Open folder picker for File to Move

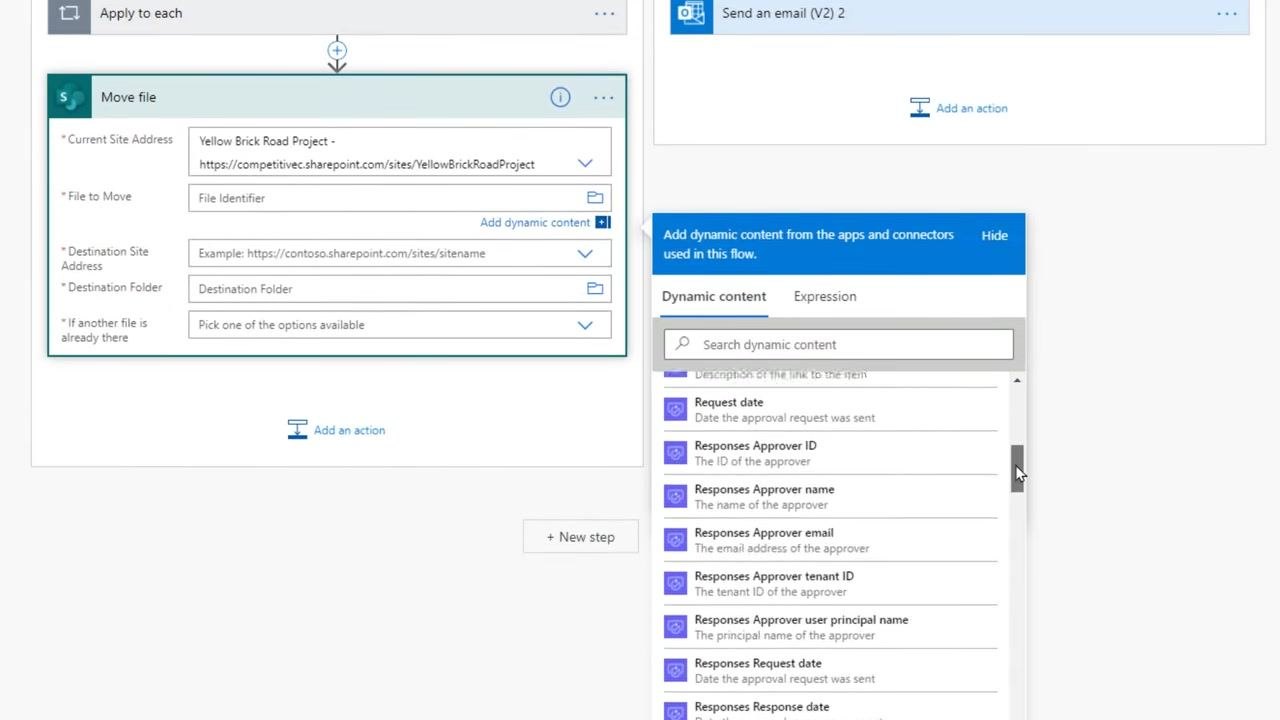click(x=595, y=198)
